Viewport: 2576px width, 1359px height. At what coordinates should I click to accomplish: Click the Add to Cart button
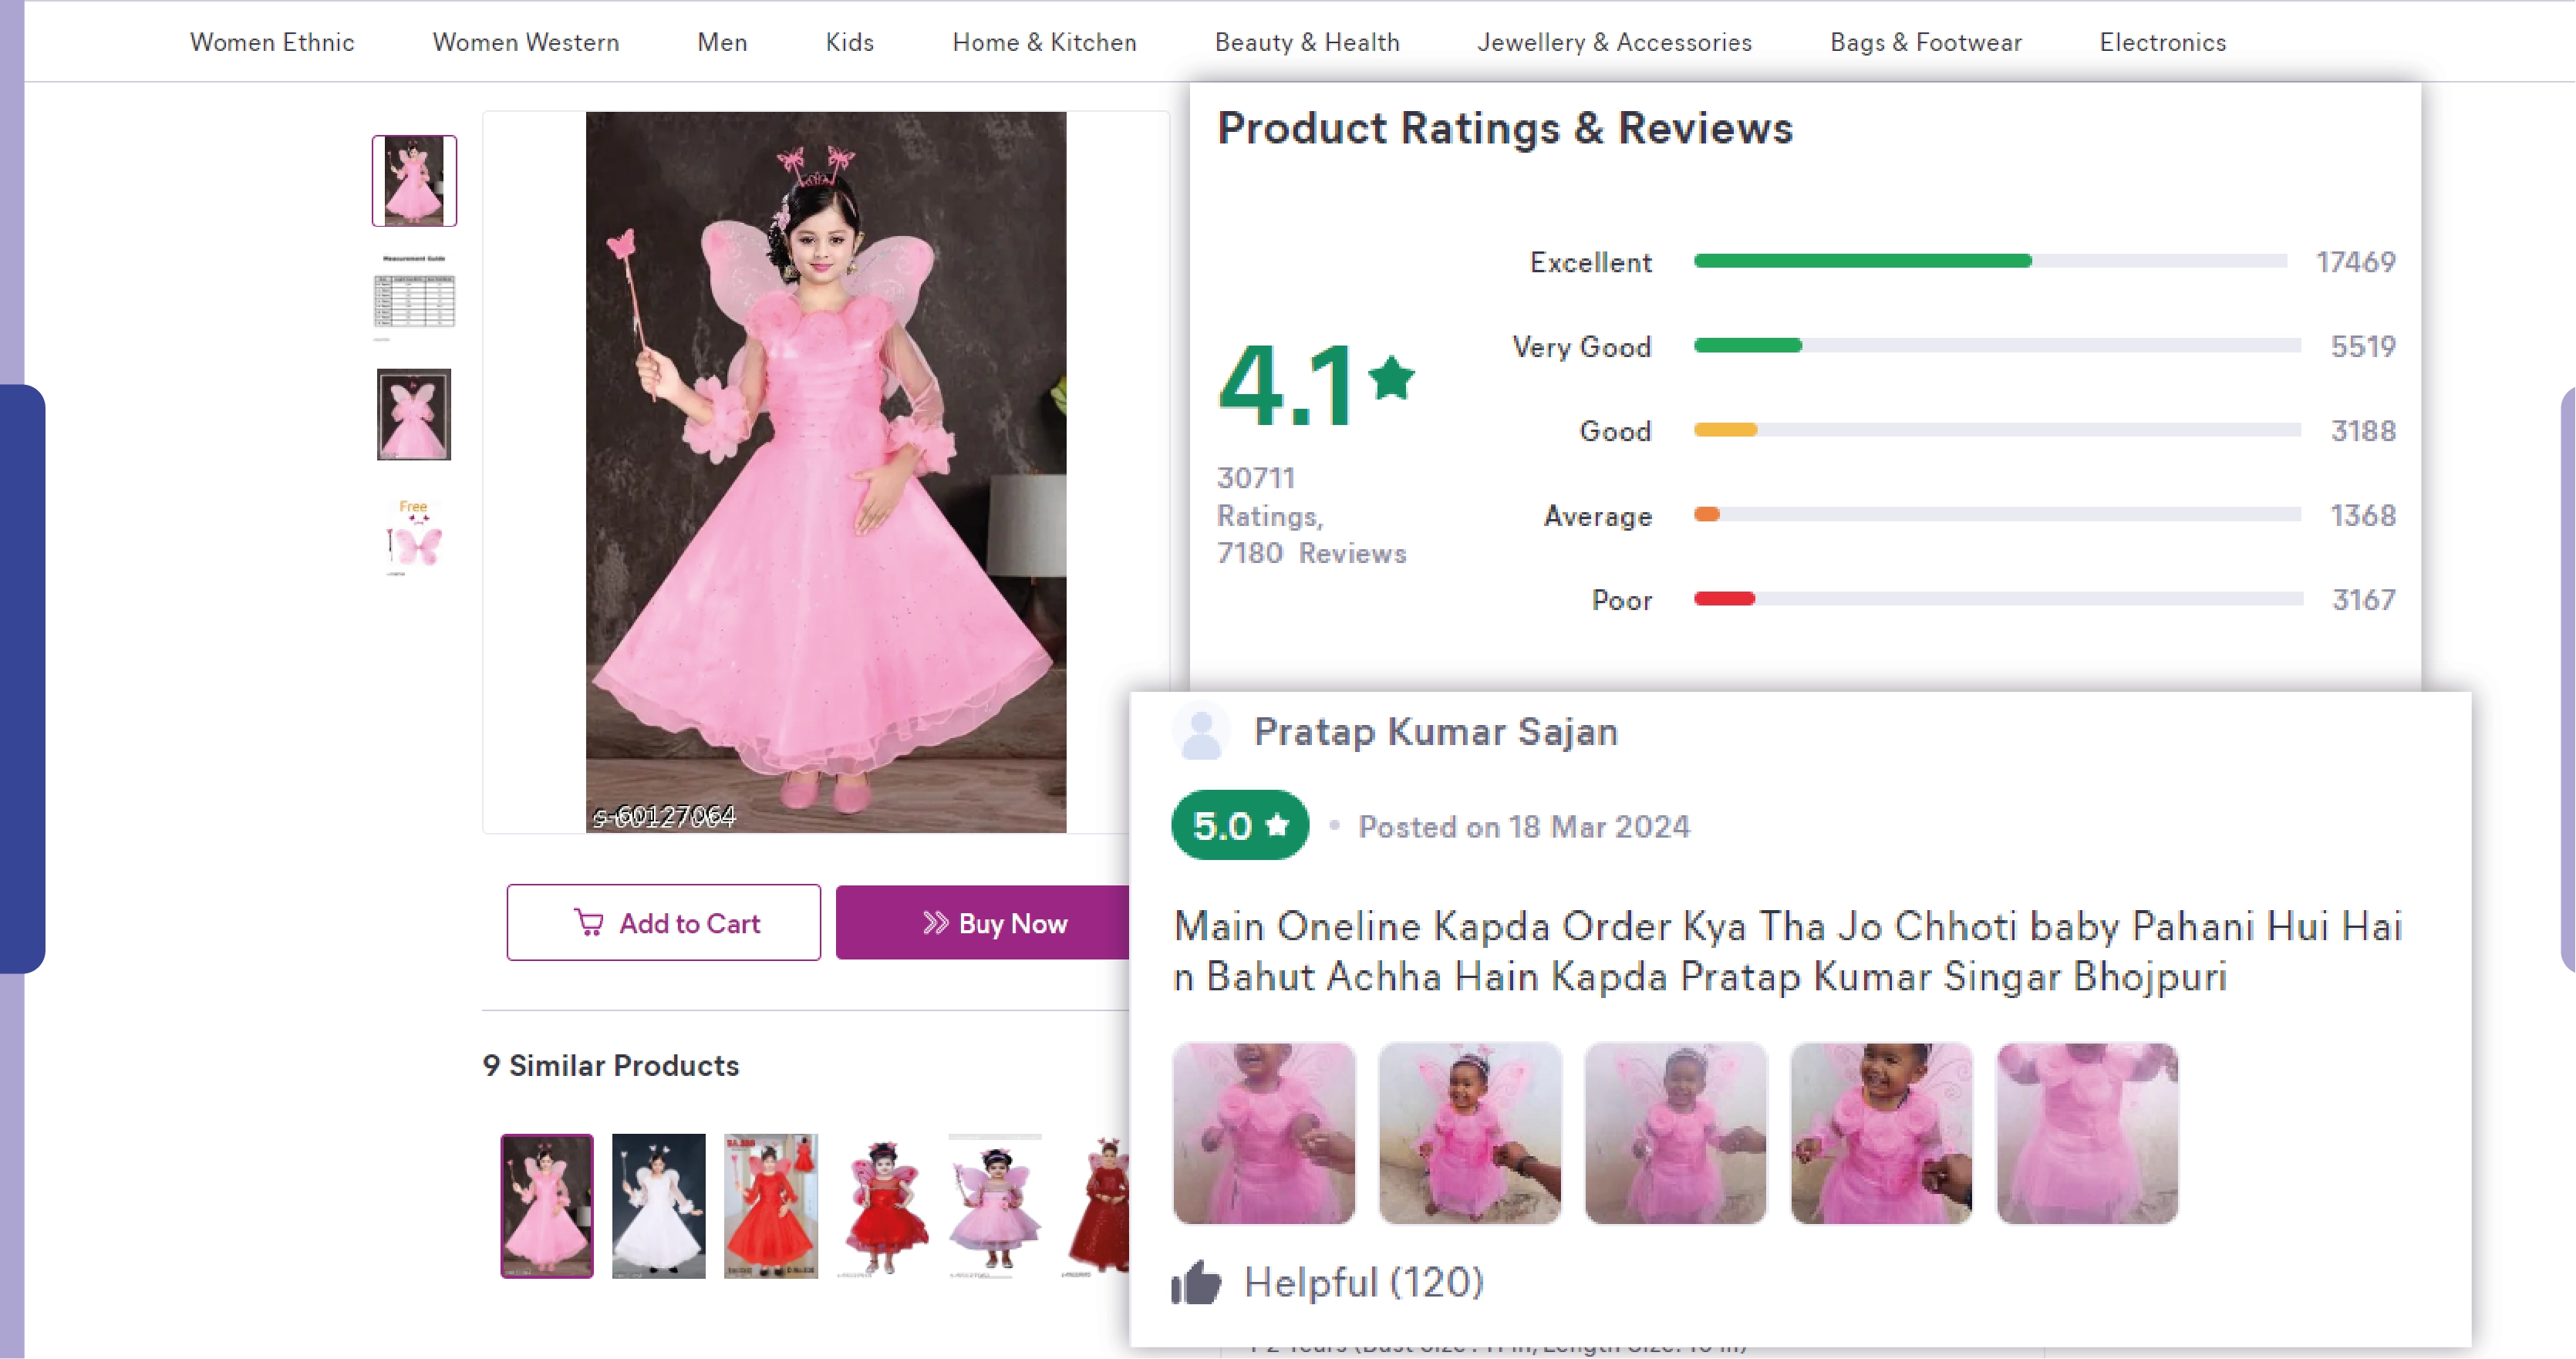click(663, 923)
